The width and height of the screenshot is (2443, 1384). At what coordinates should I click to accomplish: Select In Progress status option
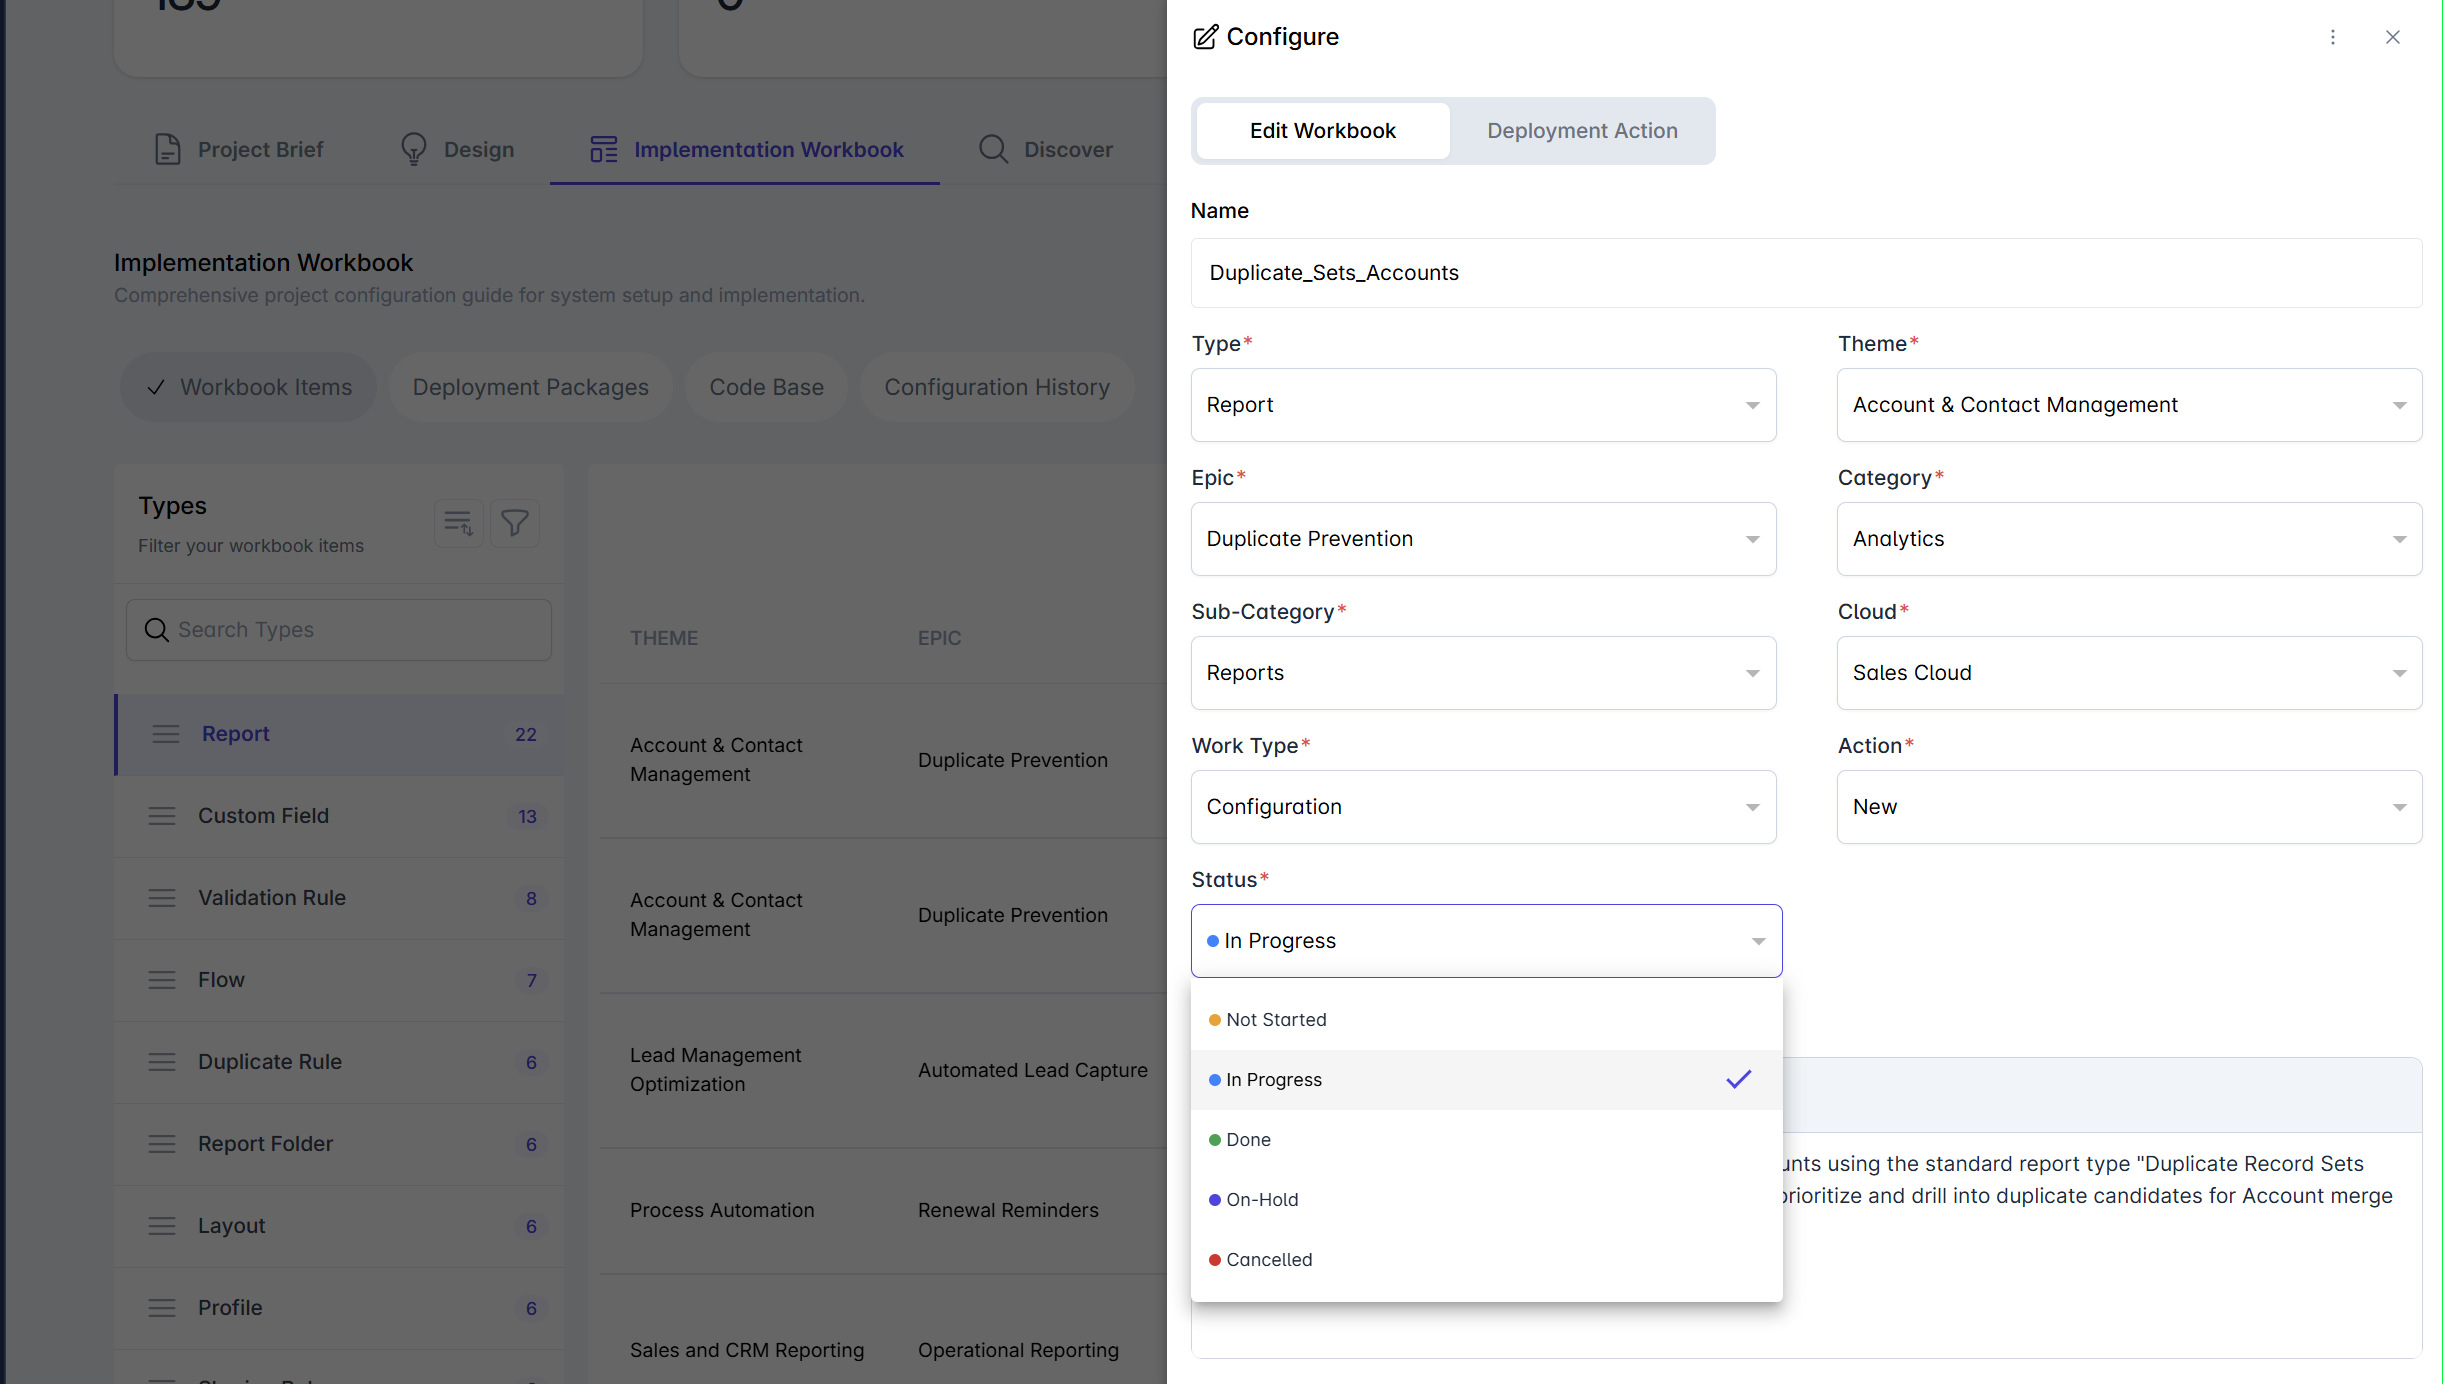click(x=1486, y=1080)
